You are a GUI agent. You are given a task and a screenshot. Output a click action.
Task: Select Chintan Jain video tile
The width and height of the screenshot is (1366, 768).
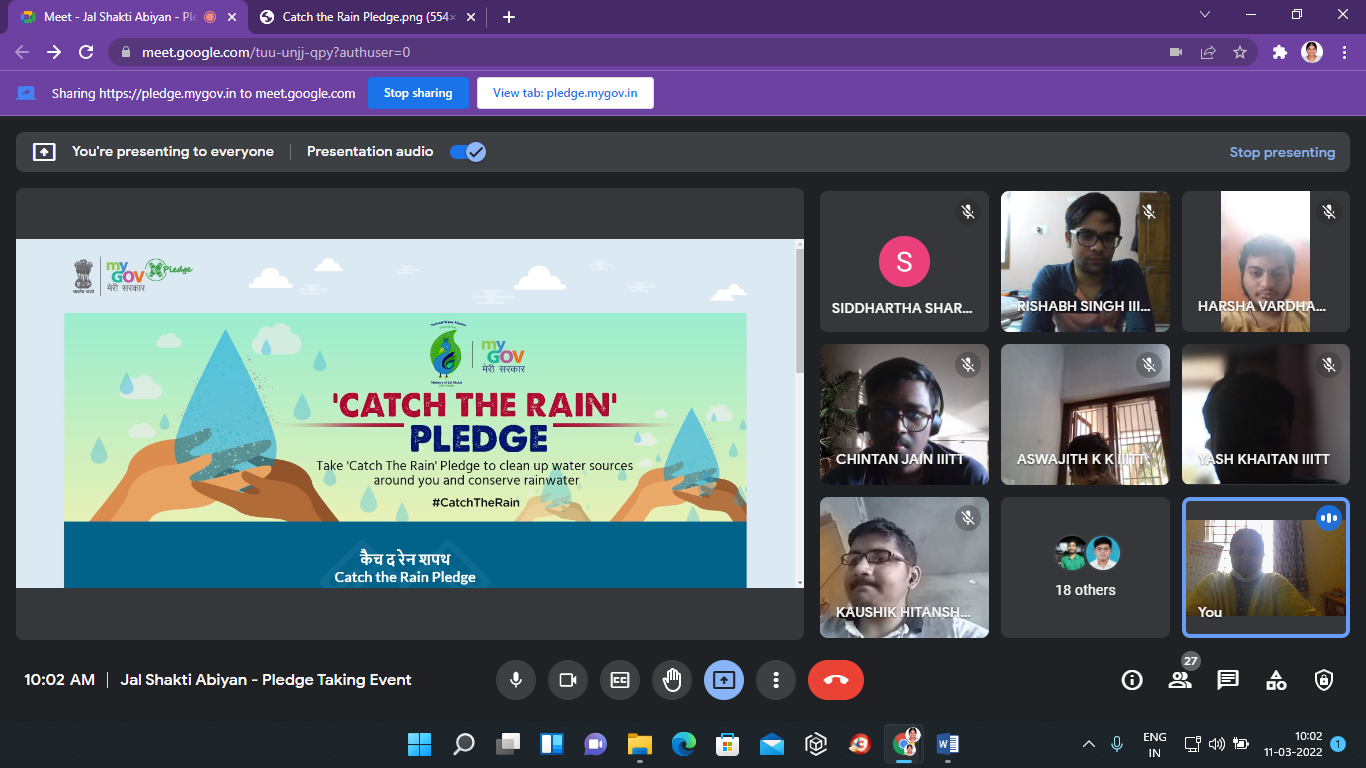[x=904, y=415]
